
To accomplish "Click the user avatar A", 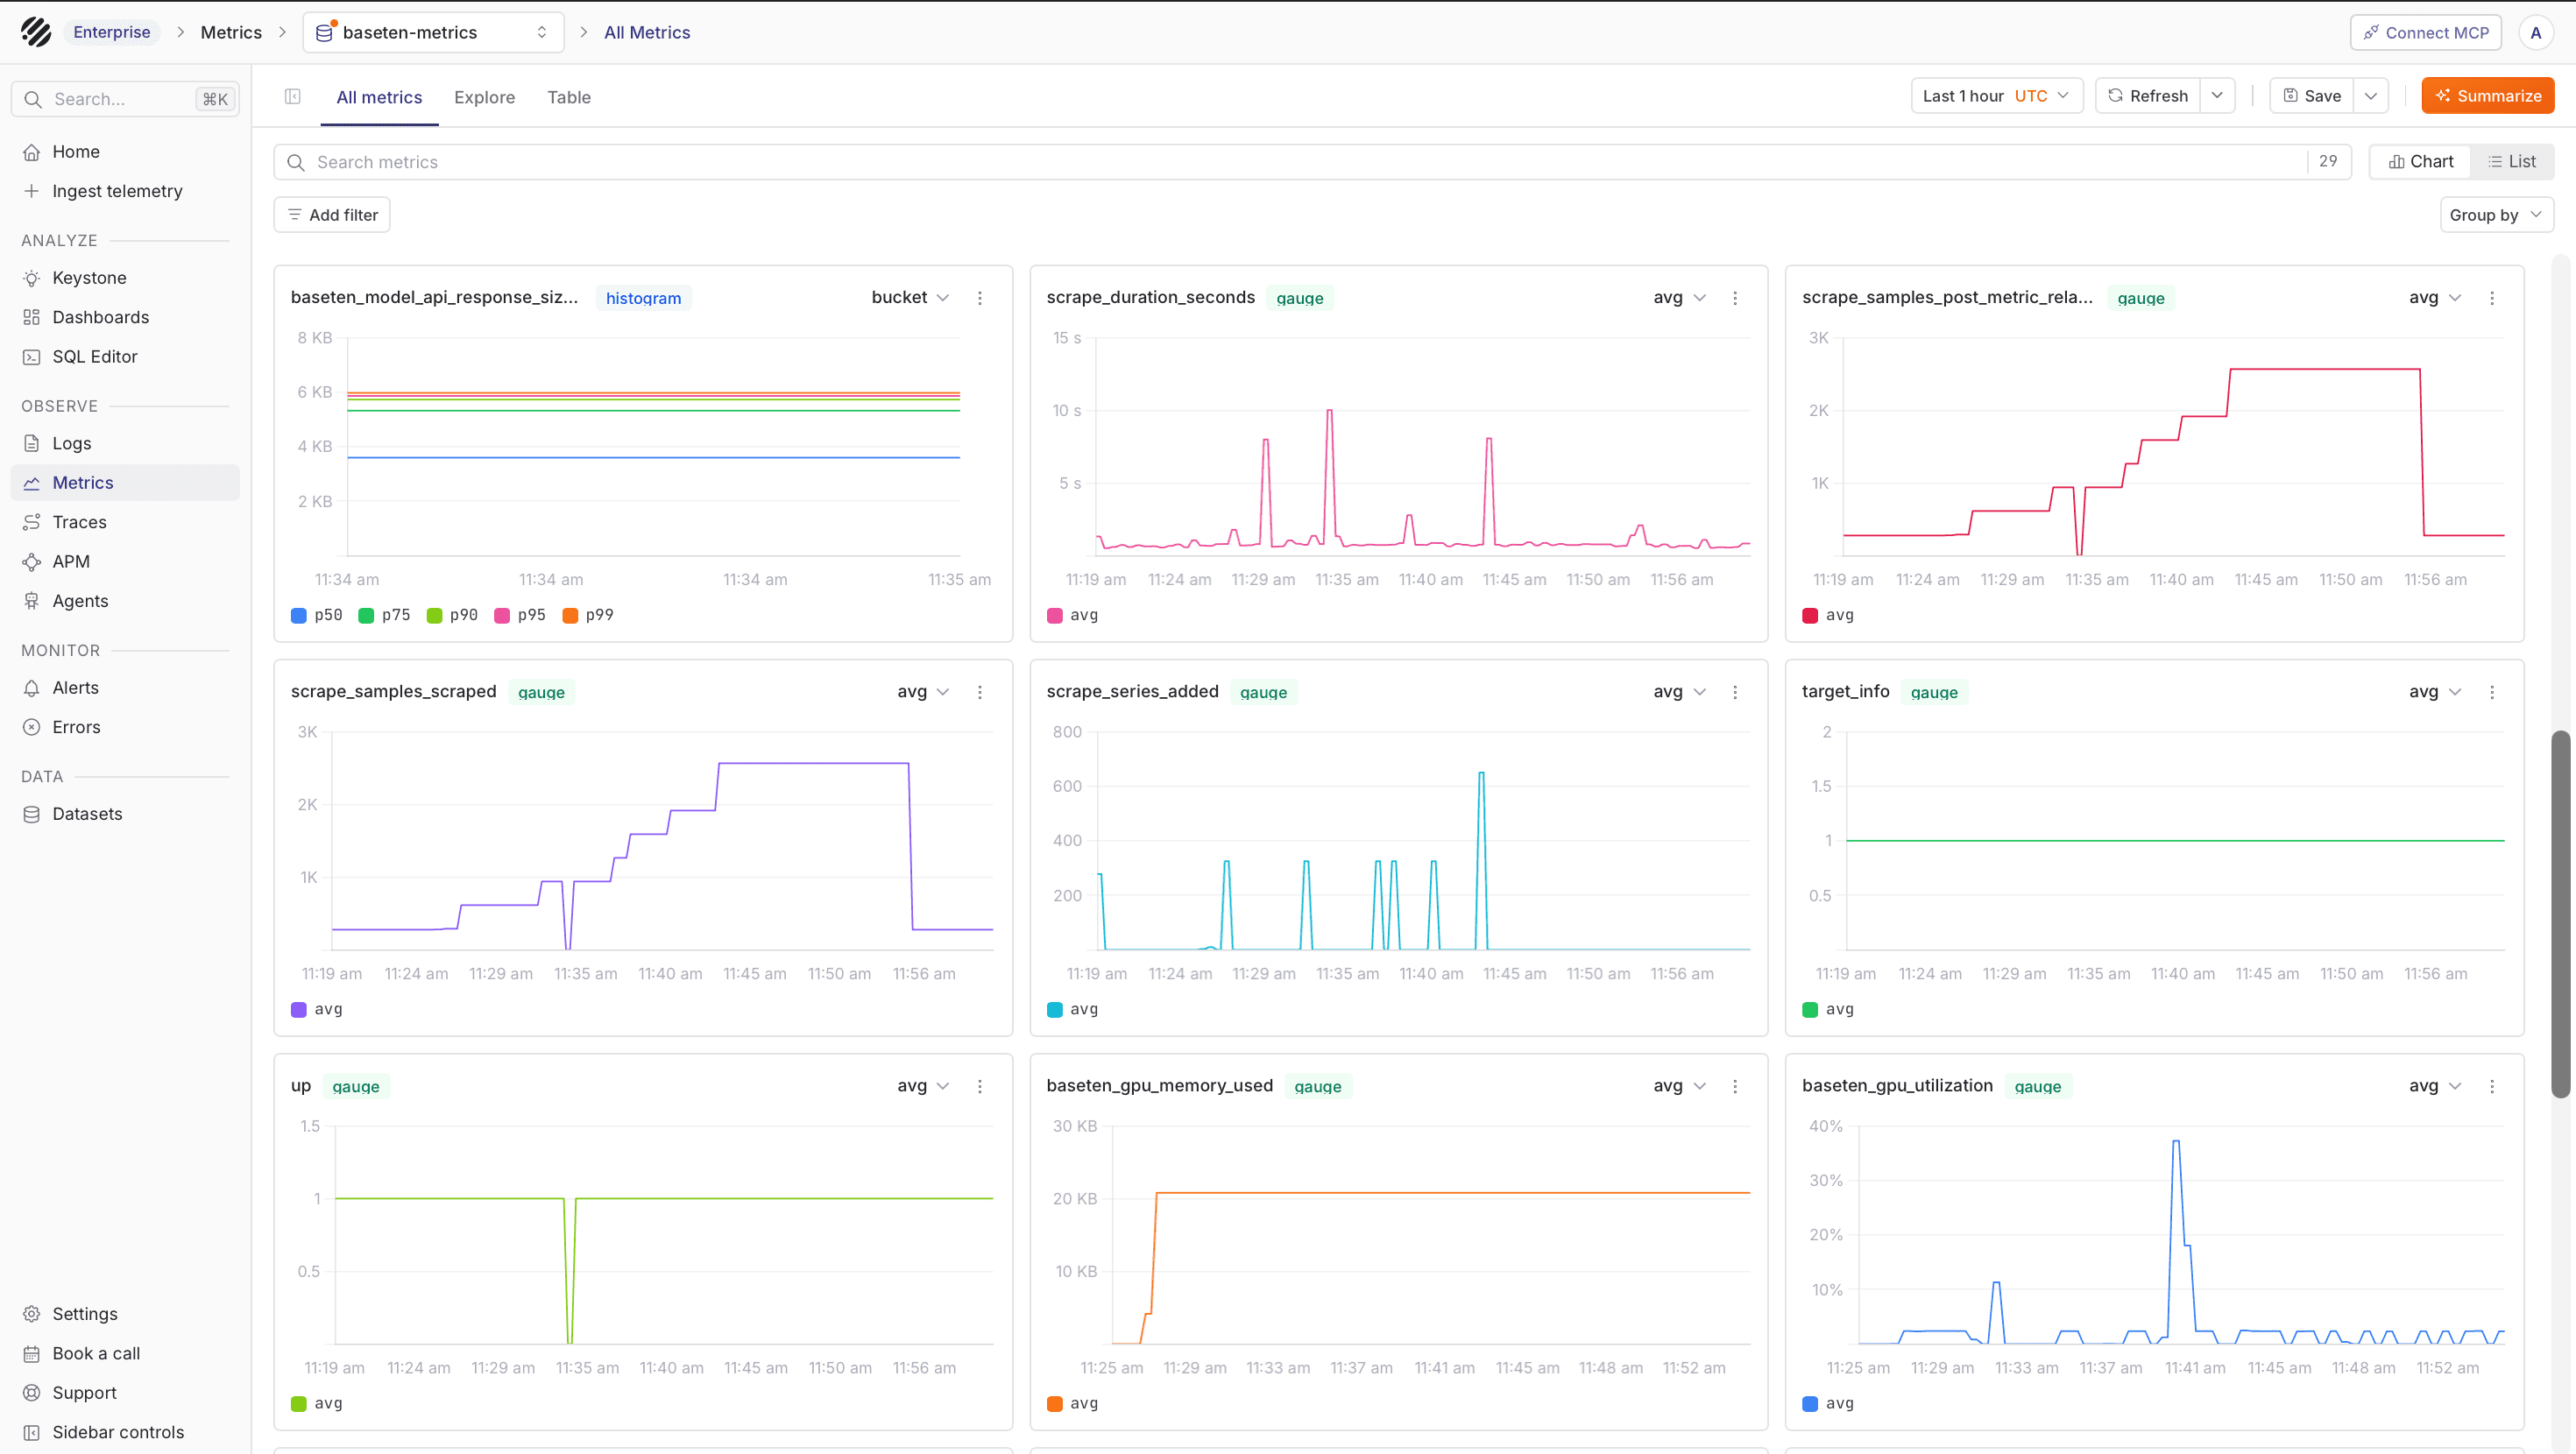I will 2535,32.
